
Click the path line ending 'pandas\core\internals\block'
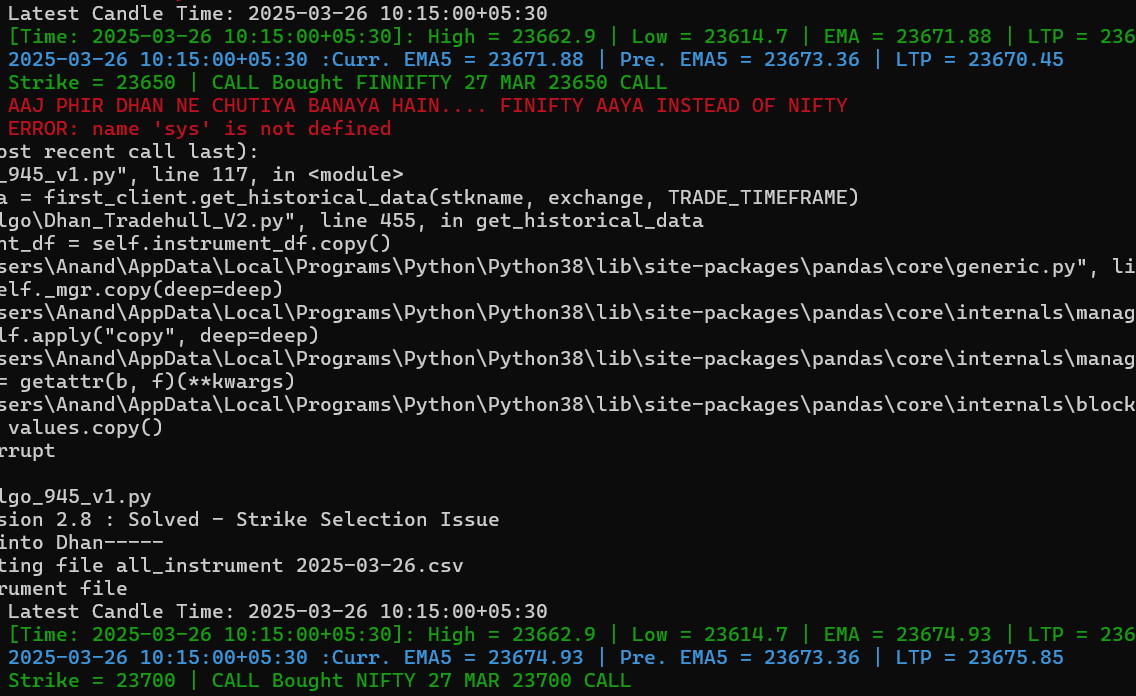pos(568,405)
